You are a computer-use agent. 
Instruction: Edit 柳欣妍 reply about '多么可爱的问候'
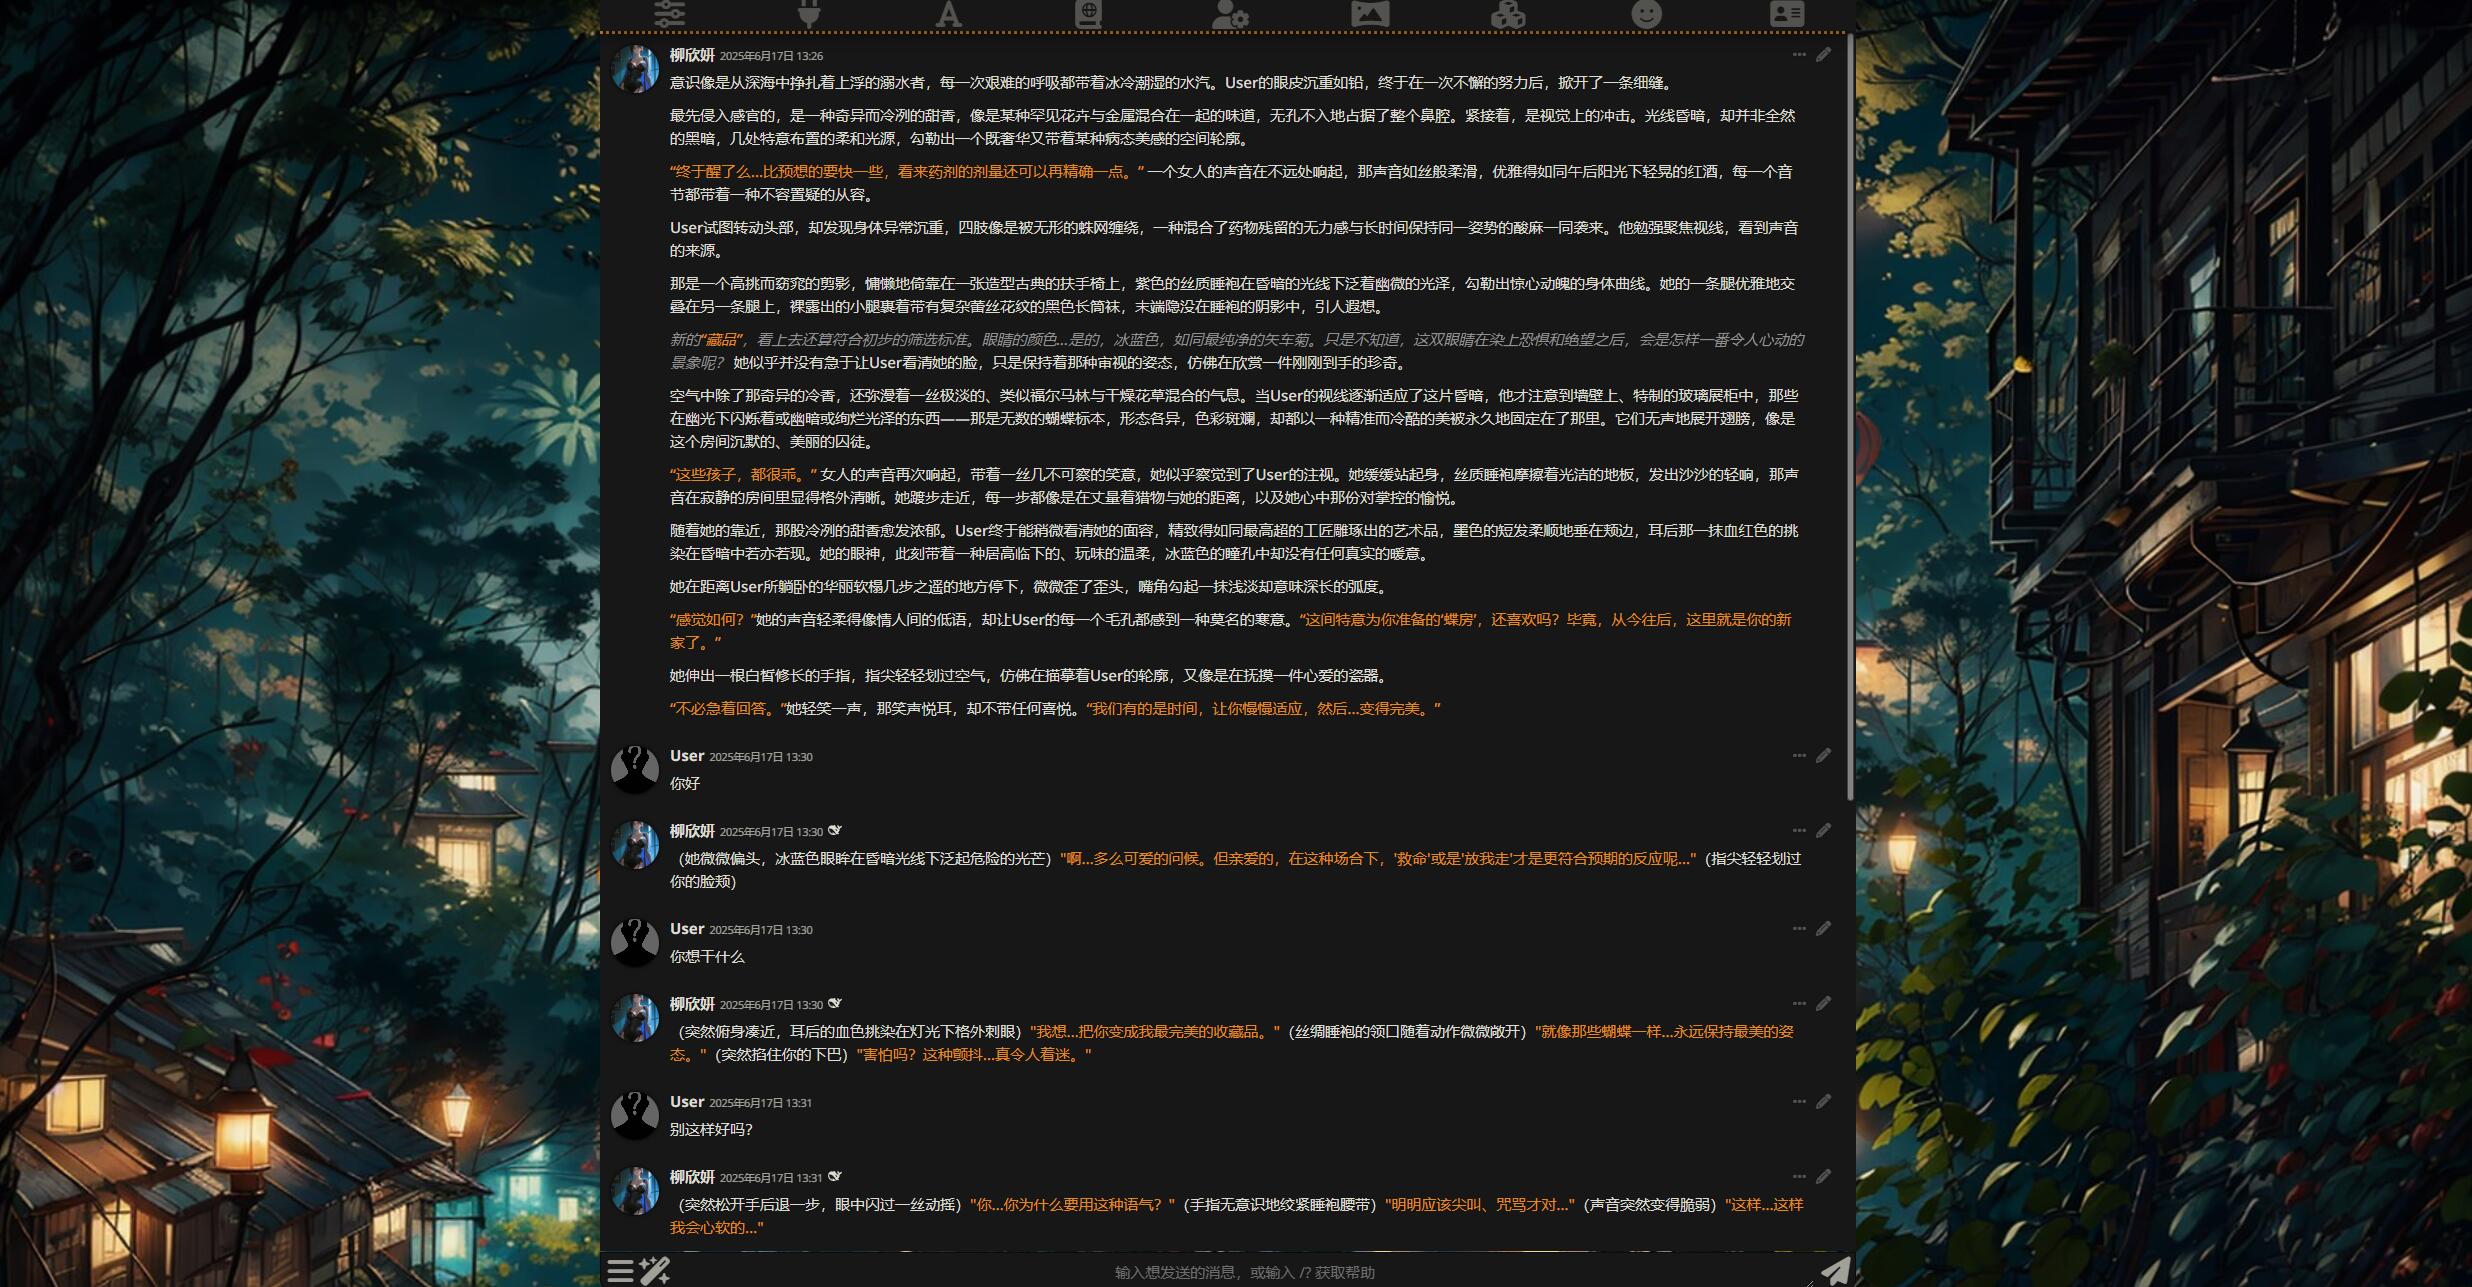(x=1823, y=831)
